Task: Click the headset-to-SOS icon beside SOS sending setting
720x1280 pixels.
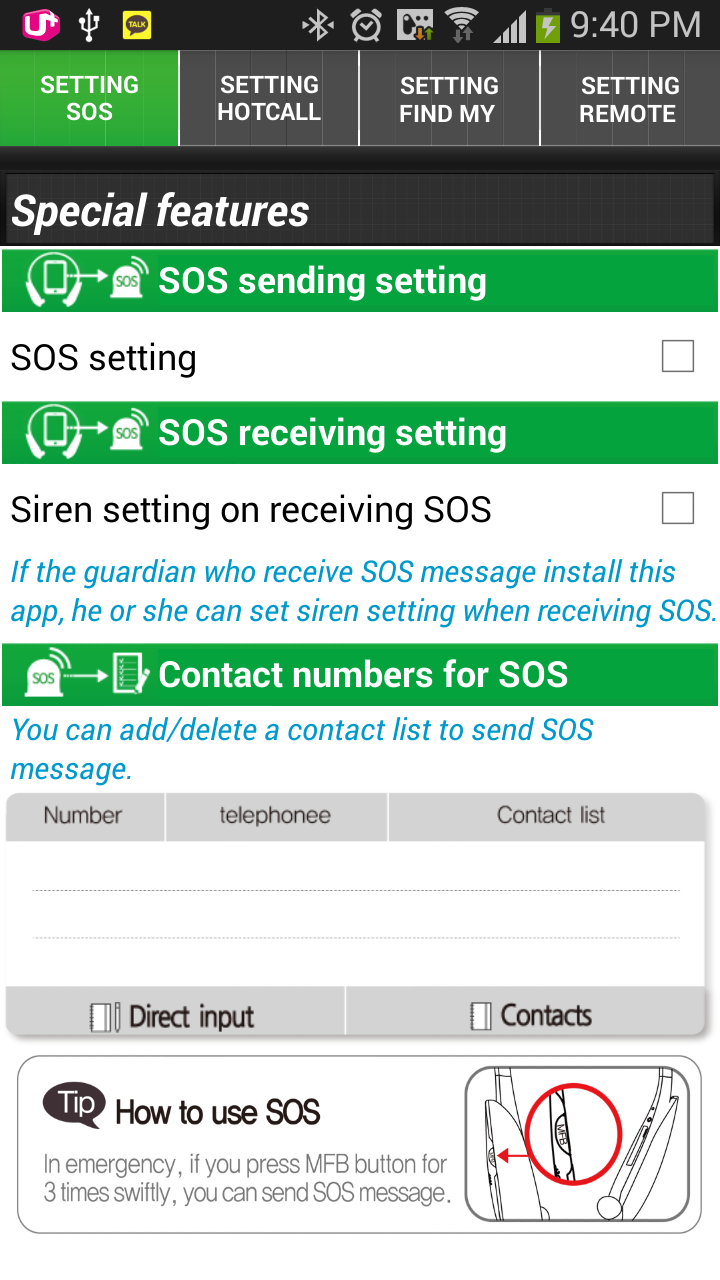Action: 87,282
